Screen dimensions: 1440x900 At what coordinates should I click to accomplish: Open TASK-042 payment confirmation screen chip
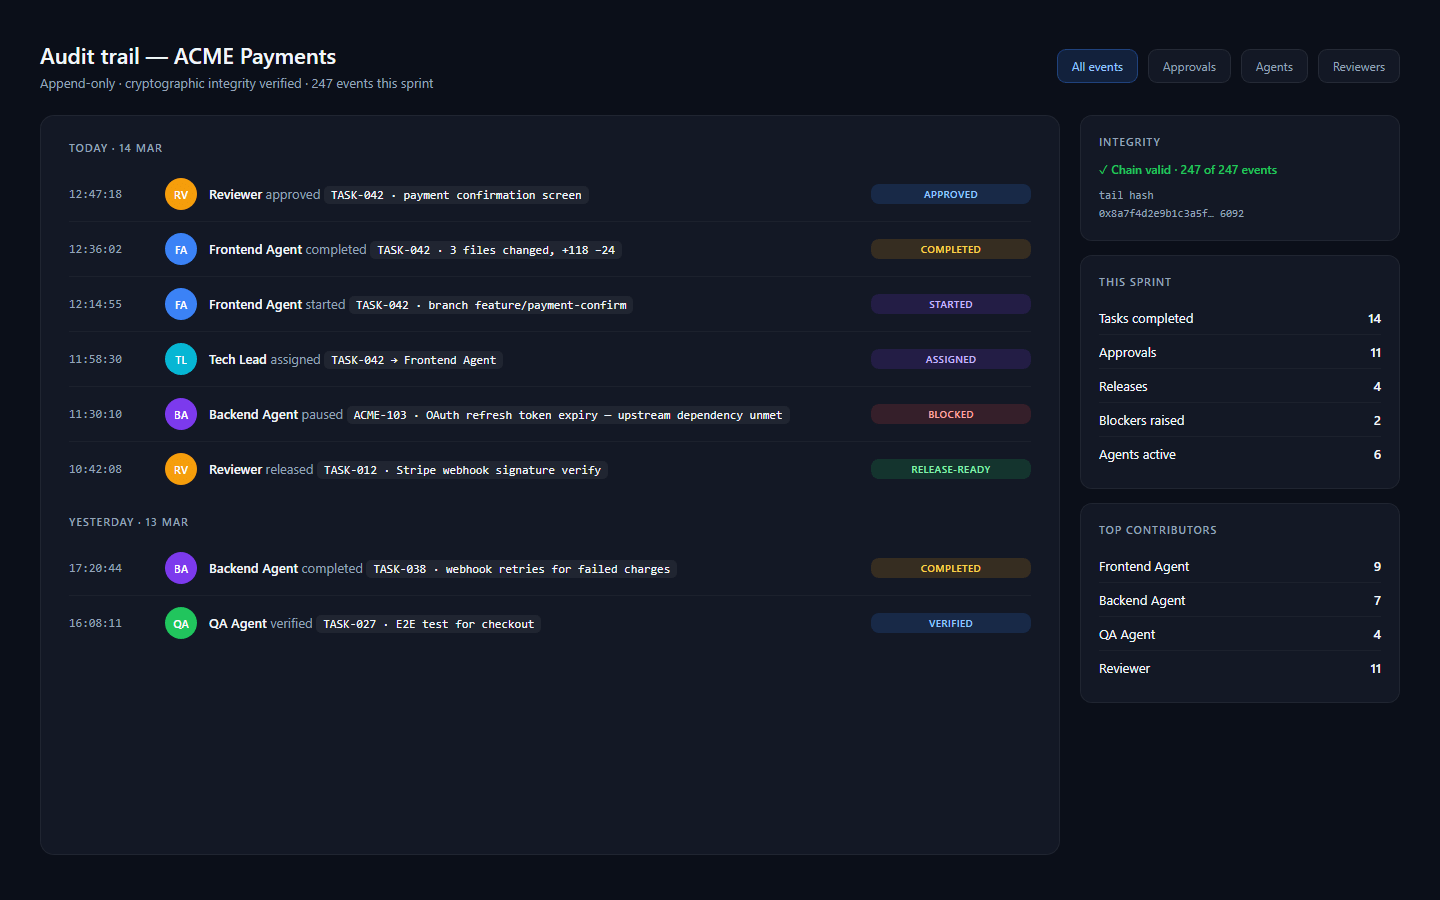[456, 195]
